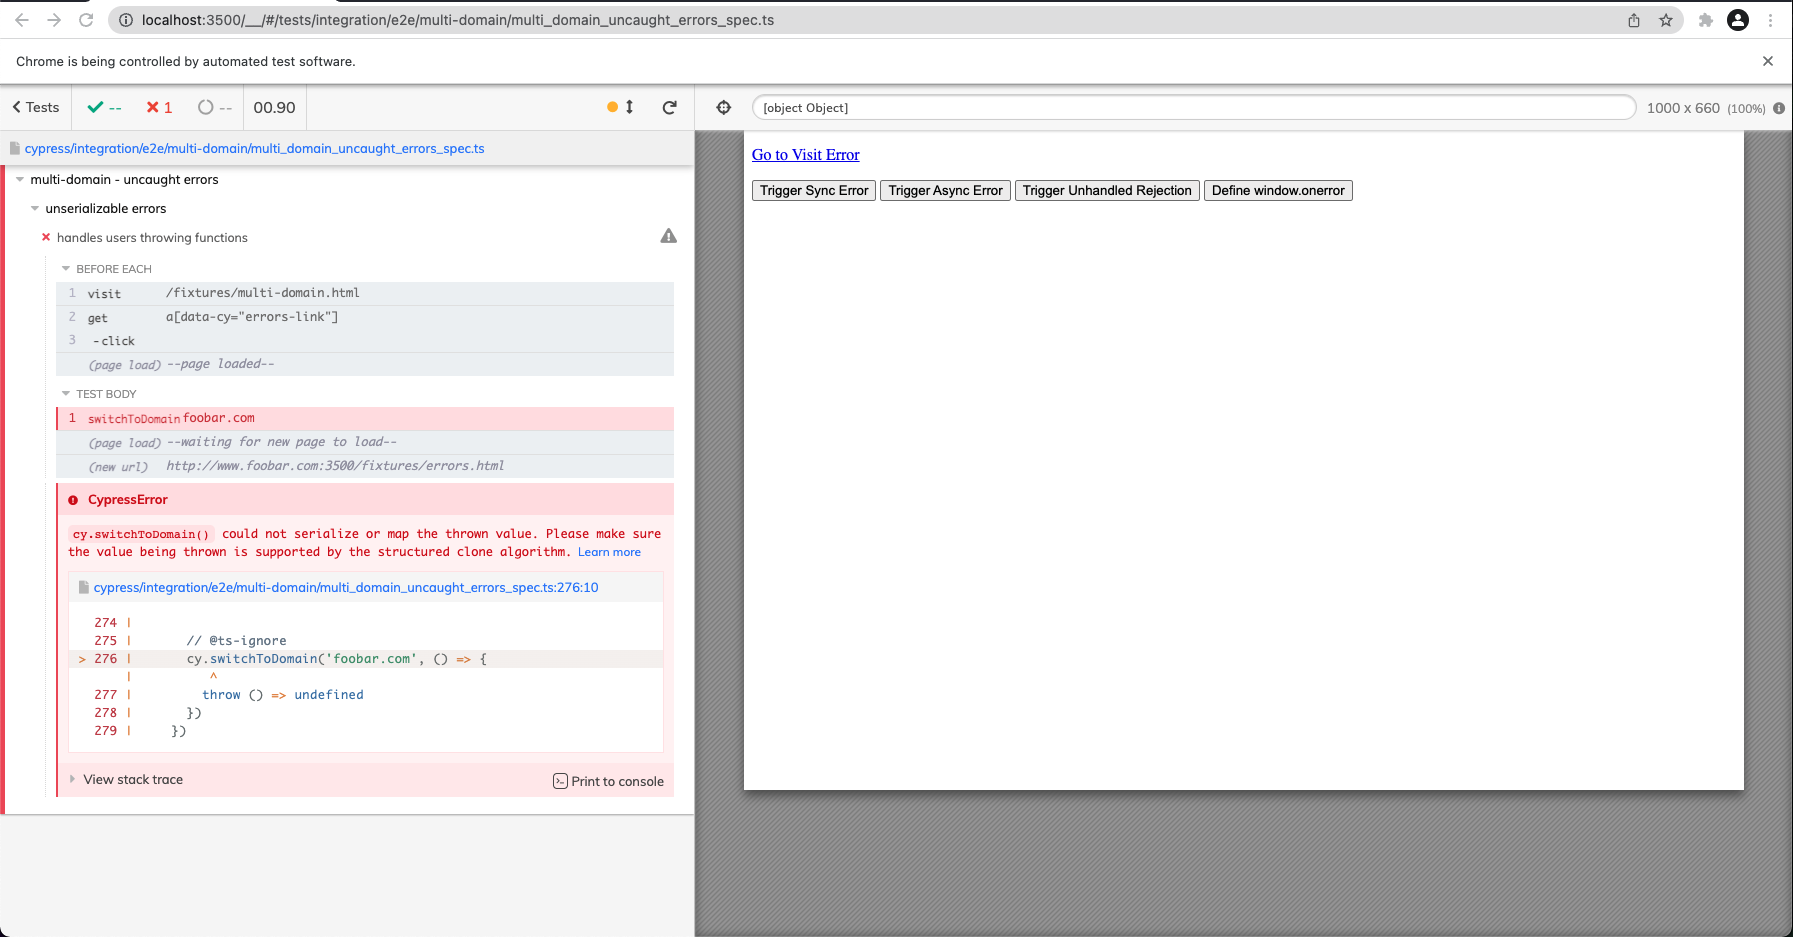Click the Chrome address bar URL
1793x937 pixels.
pyautogui.click(x=458, y=20)
